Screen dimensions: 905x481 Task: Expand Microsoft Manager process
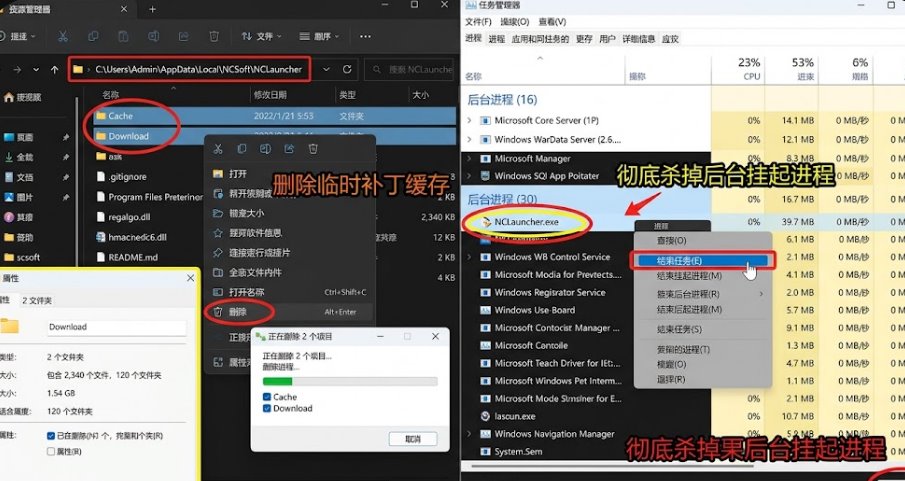(x=469, y=158)
